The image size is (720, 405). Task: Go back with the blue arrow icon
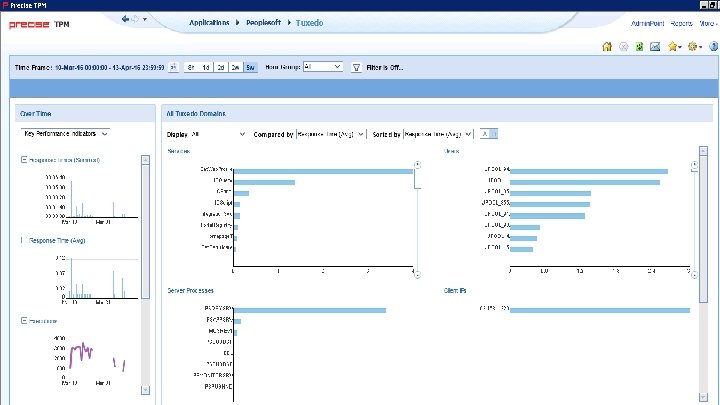click(x=125, y=19)
